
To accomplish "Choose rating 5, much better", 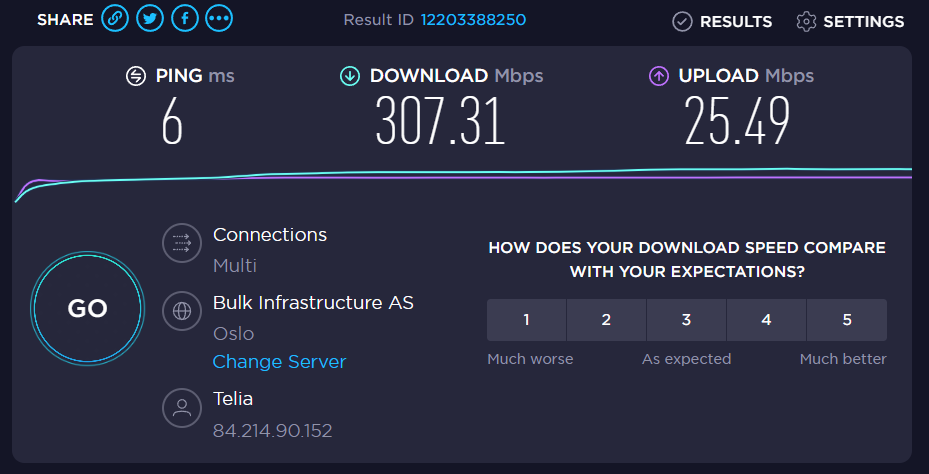I will [846, 320].
